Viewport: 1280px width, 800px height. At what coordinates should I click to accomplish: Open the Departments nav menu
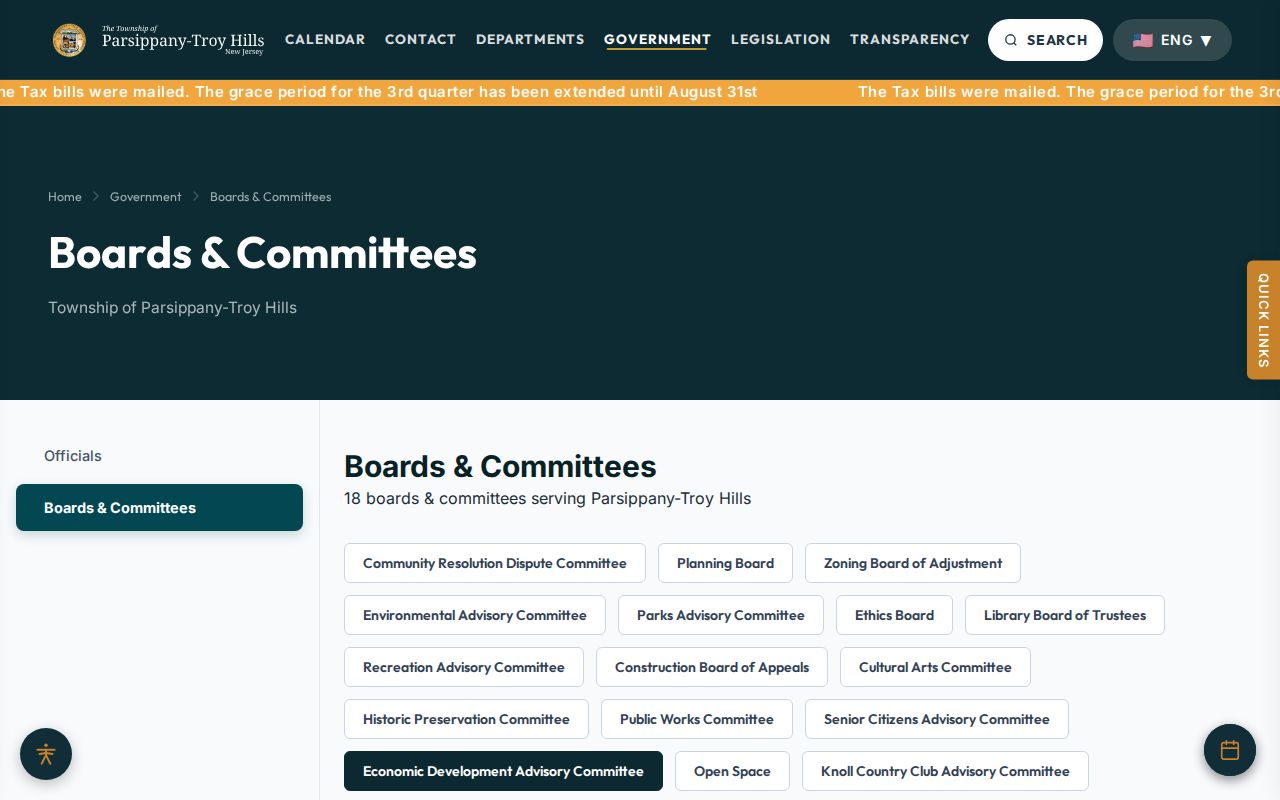click(x=530, y=39)
